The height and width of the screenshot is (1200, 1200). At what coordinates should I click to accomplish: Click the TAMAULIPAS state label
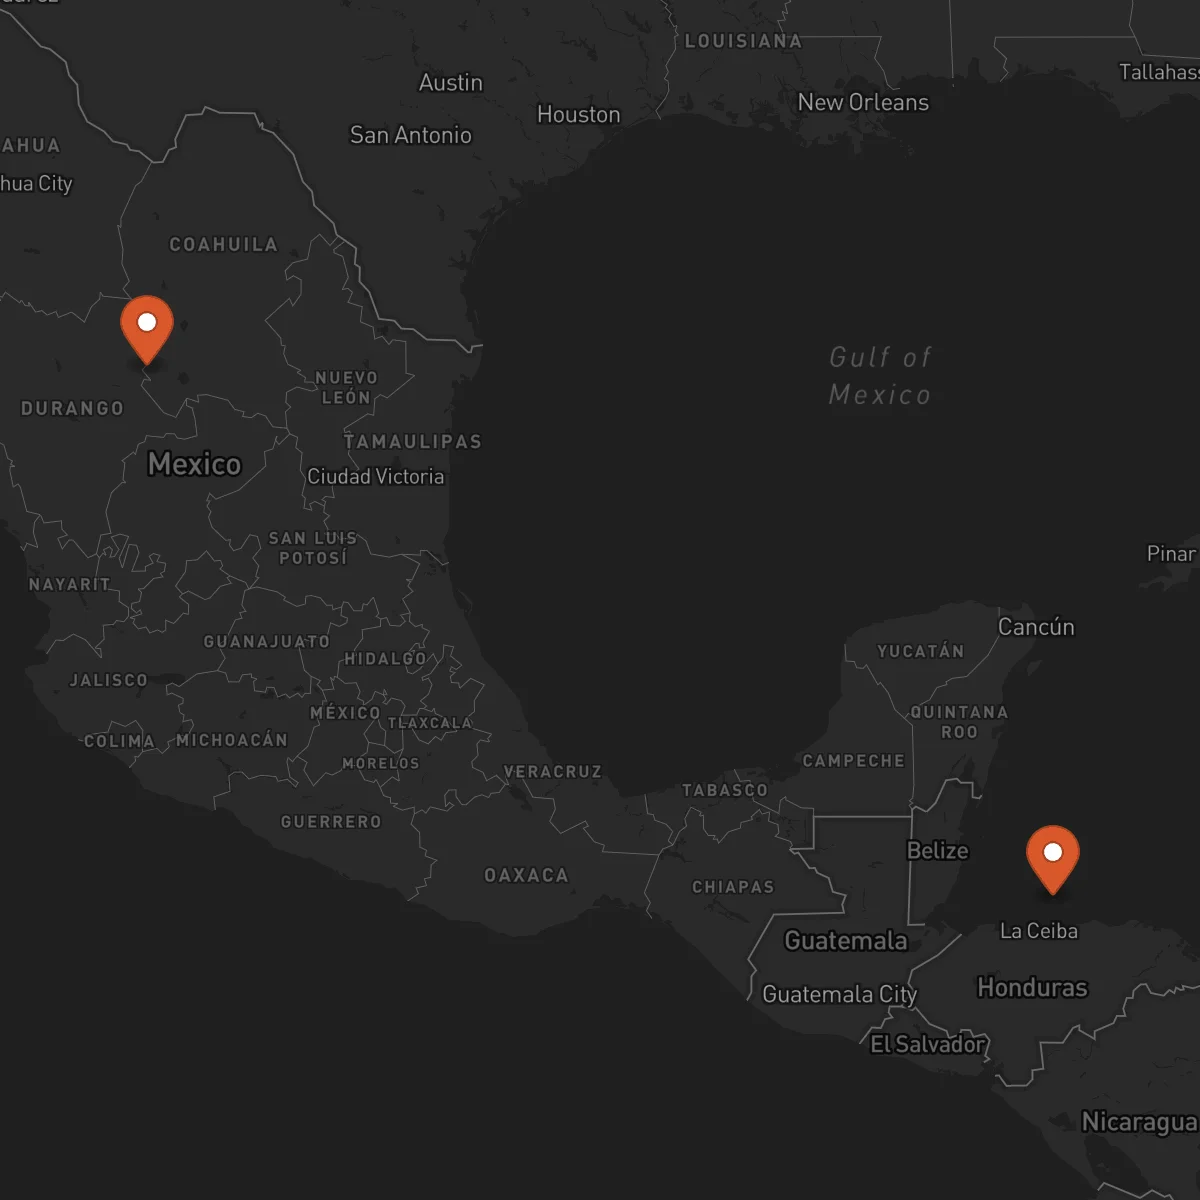point(413,441)
